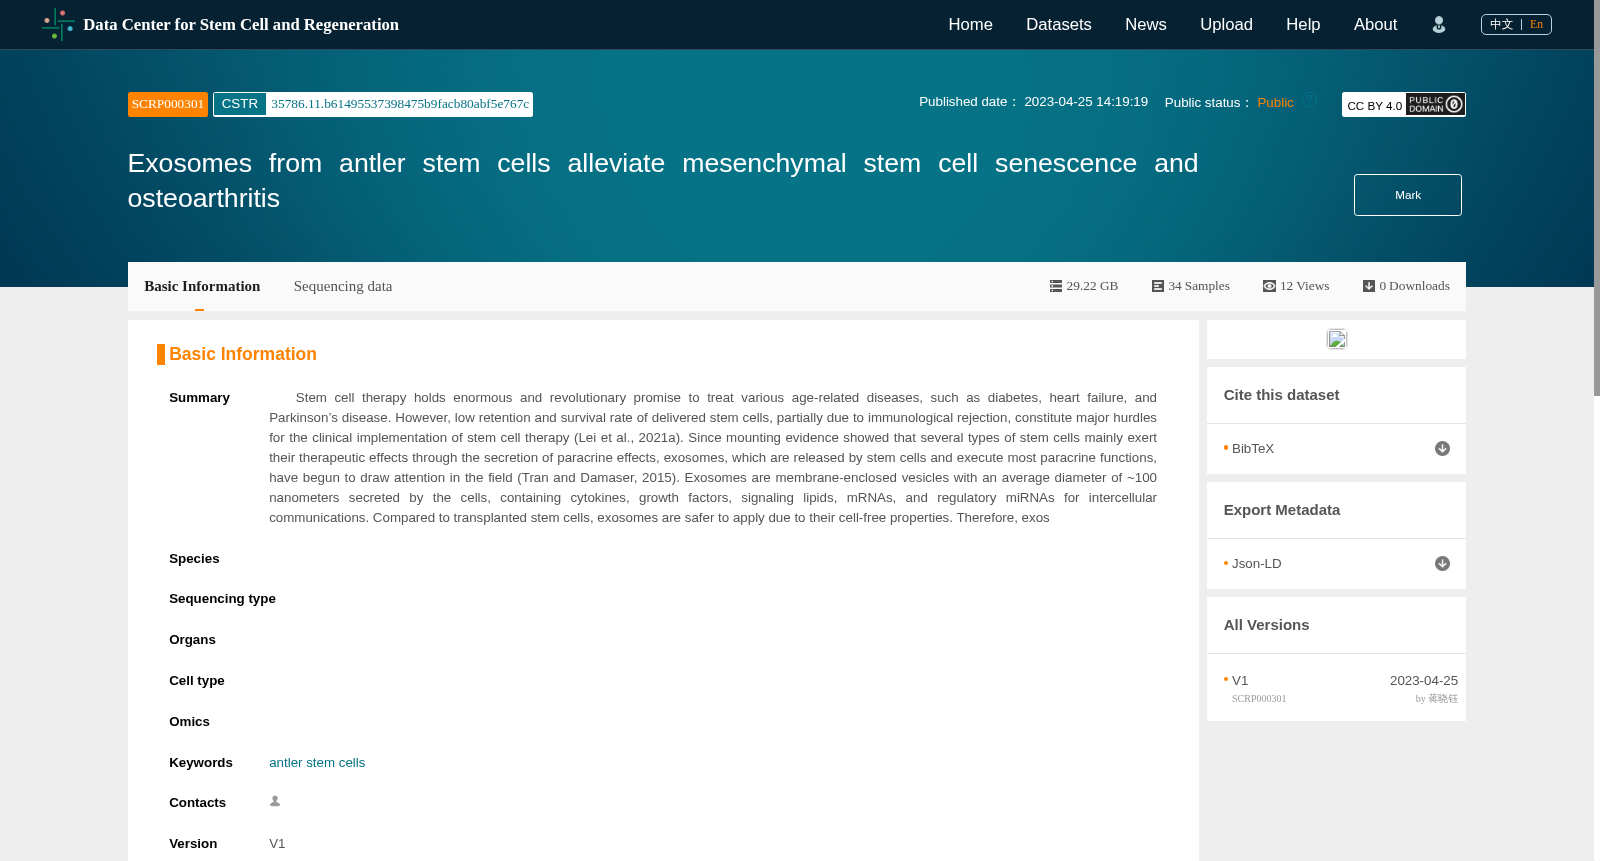
Task: Click the page vertical scrollbar
Action: click(x=1596, y=200)
